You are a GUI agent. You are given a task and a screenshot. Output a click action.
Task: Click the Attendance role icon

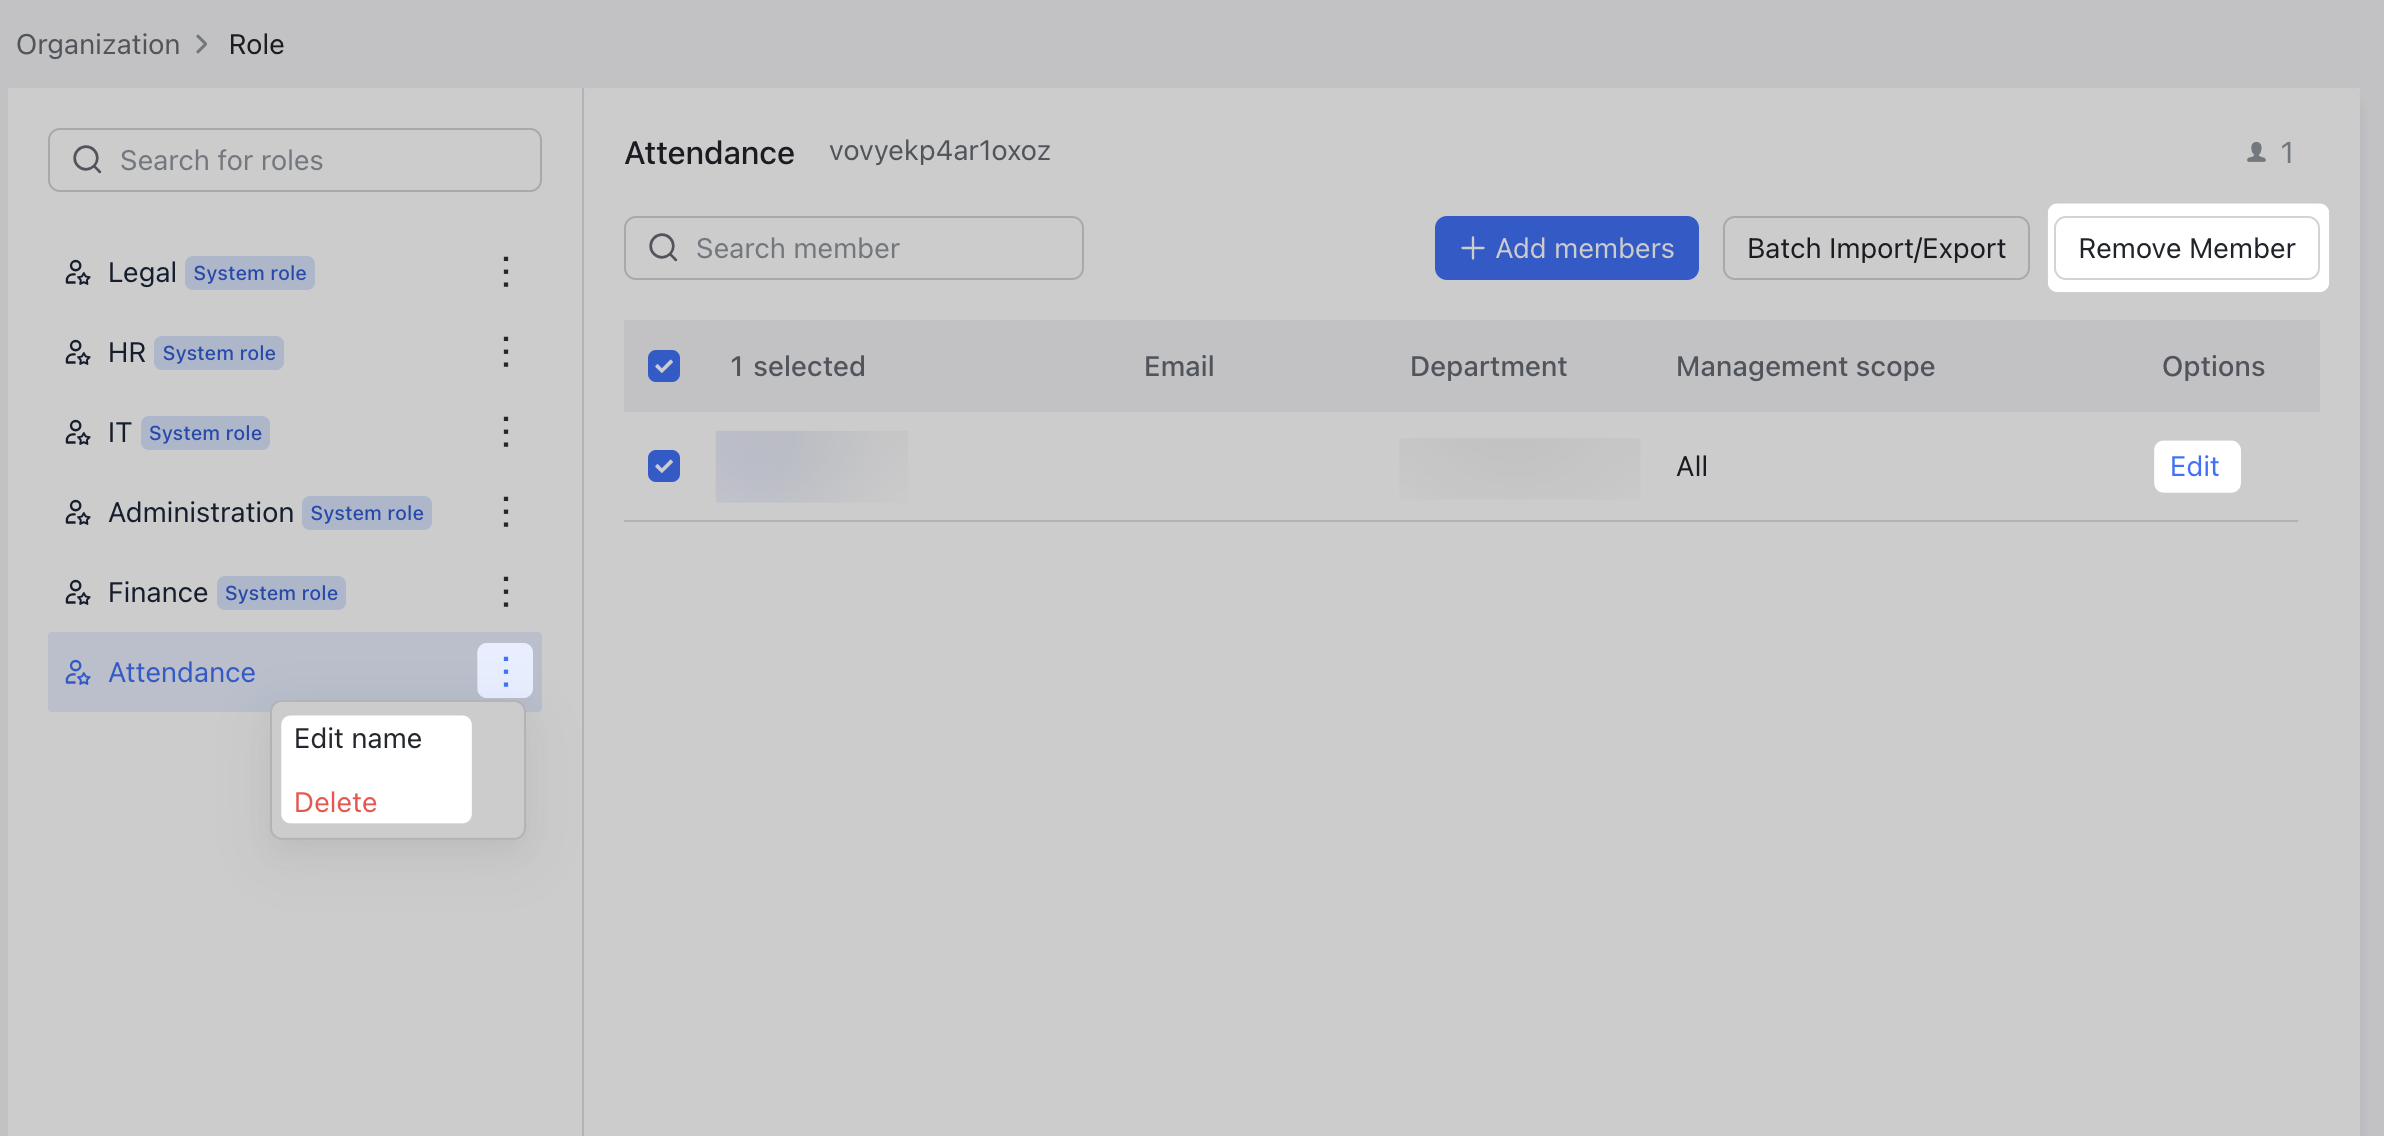click(x=78, y=672)
